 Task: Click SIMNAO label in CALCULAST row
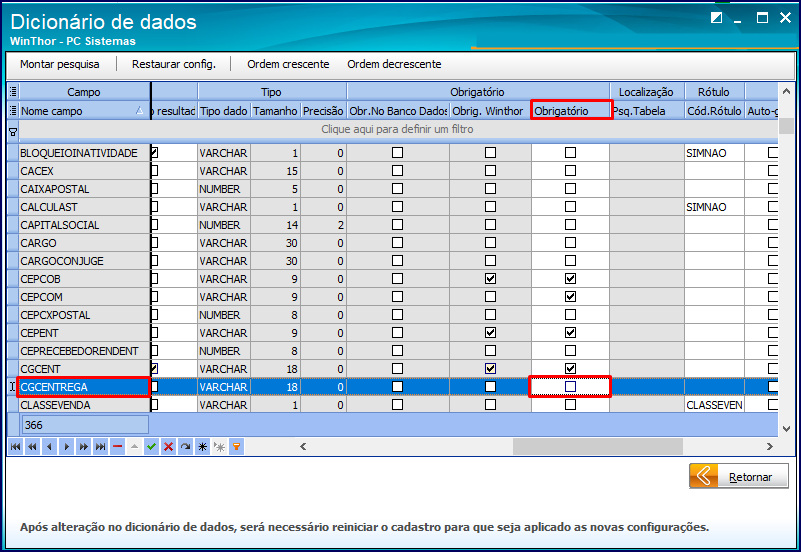[706, 207]
